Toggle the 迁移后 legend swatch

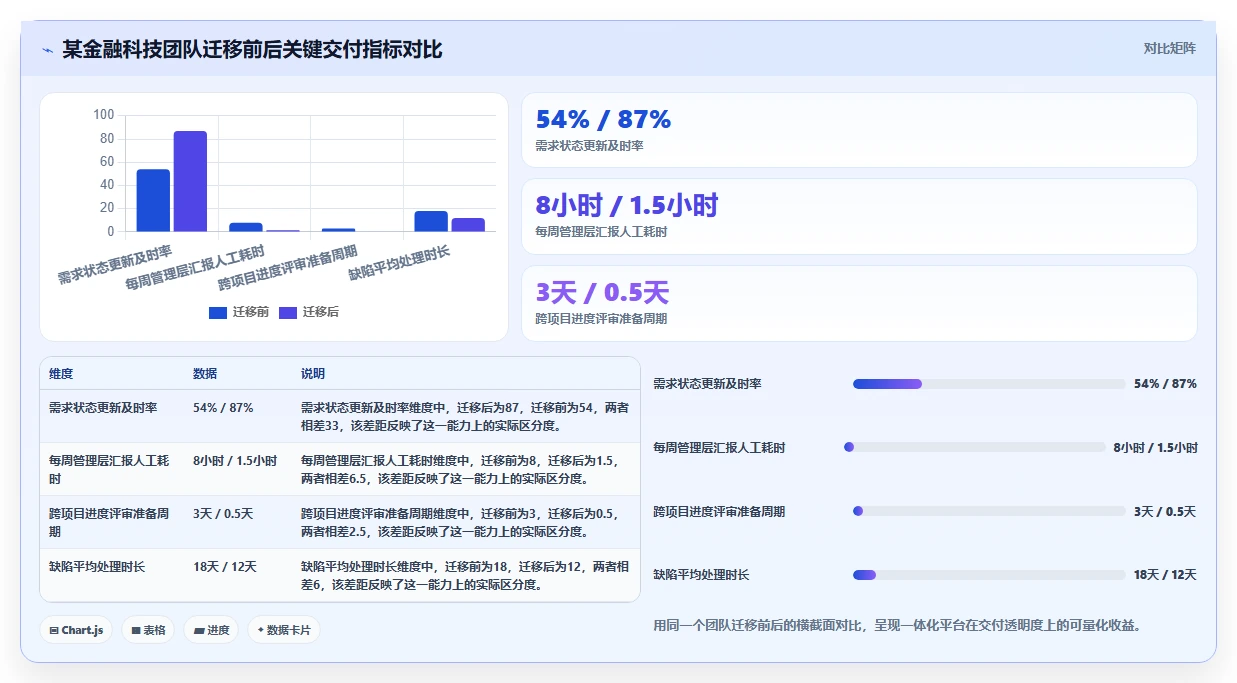point(288,312)
